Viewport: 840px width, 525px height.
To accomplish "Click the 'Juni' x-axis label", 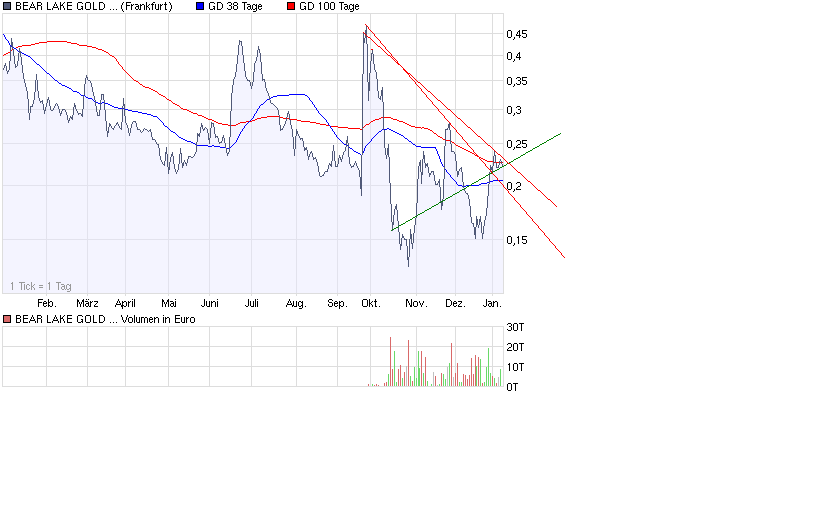I will click(209, 303).
